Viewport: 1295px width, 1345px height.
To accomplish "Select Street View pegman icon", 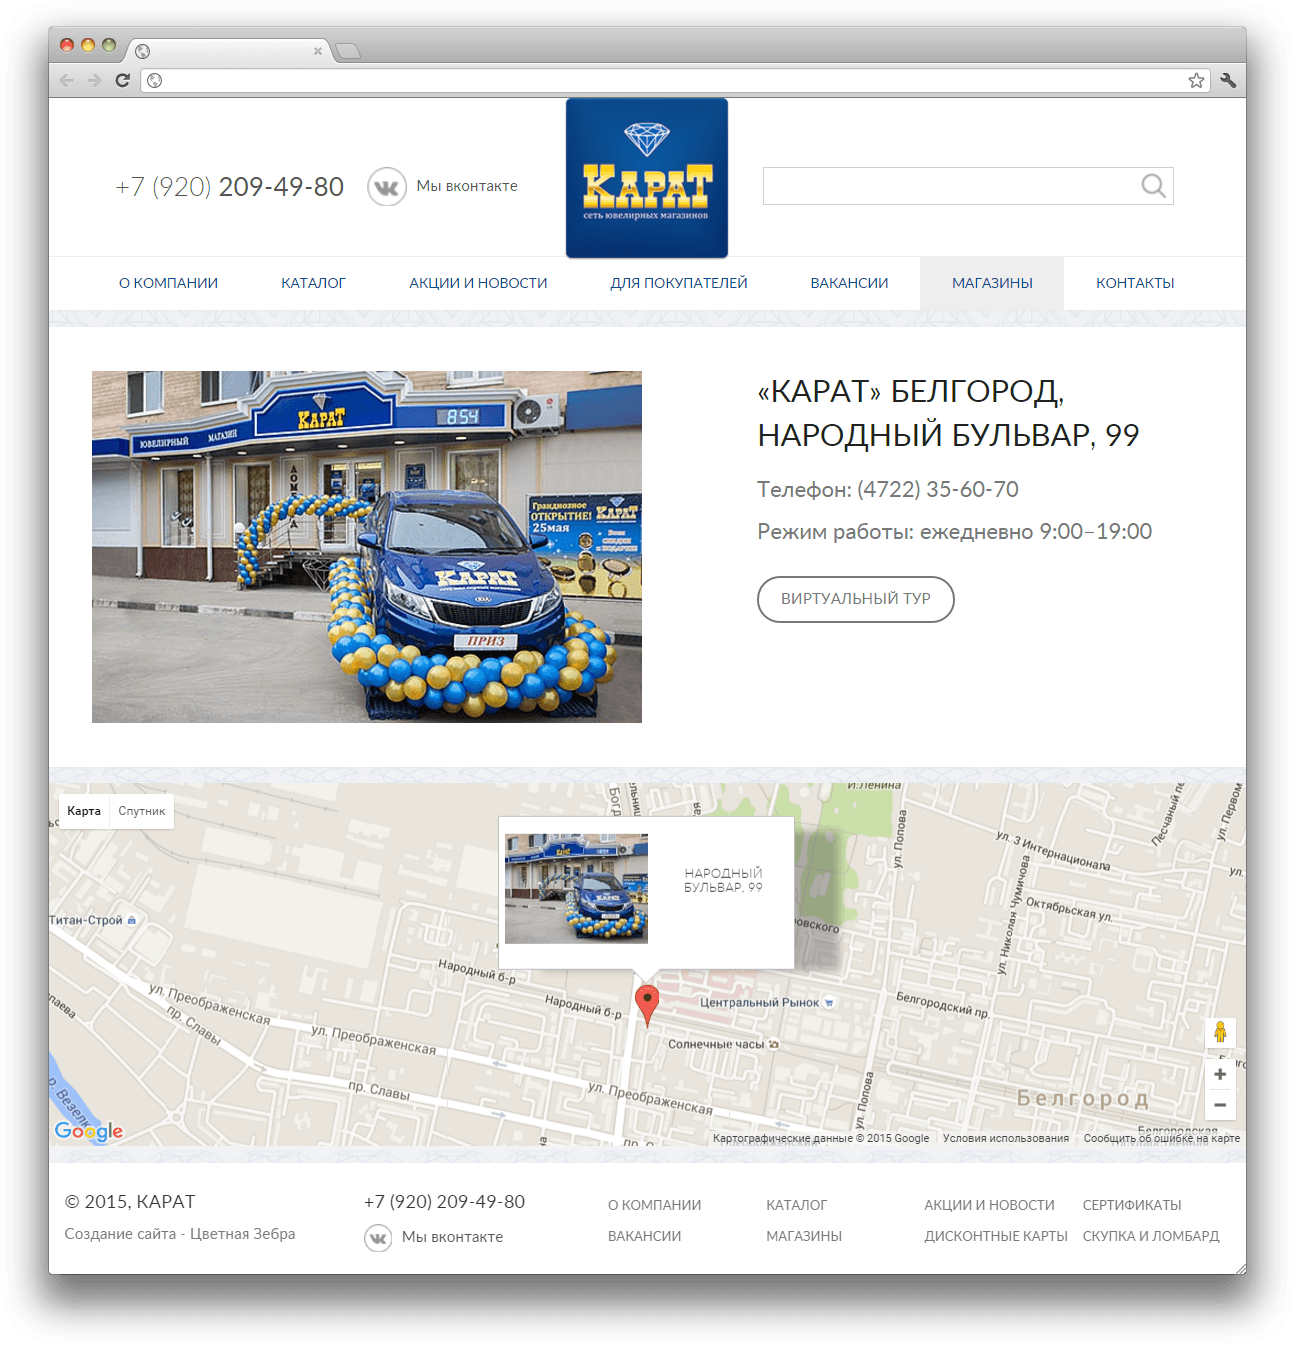I will (1220, 1033).
